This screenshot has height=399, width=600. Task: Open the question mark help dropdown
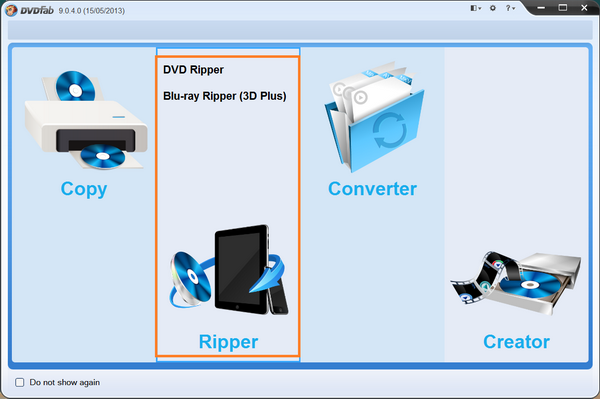coord(510,8)
